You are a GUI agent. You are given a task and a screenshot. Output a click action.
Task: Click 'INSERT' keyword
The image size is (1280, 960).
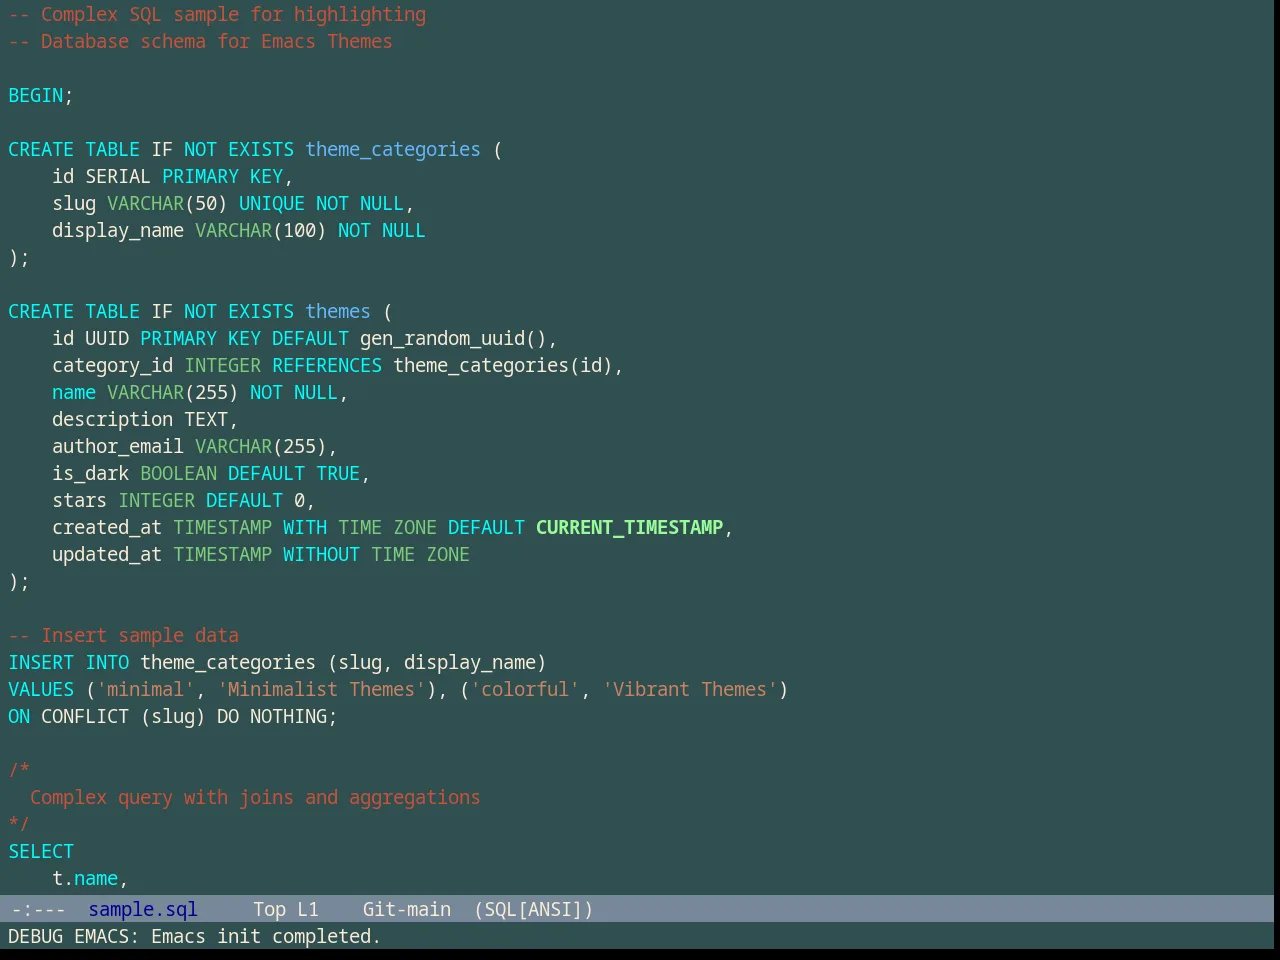click(x=41, y=662)
